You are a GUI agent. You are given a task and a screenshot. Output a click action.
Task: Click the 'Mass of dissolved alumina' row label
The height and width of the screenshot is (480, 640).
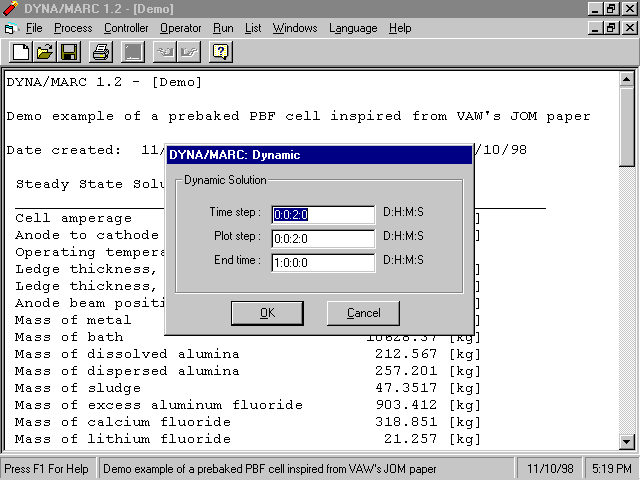127,354
